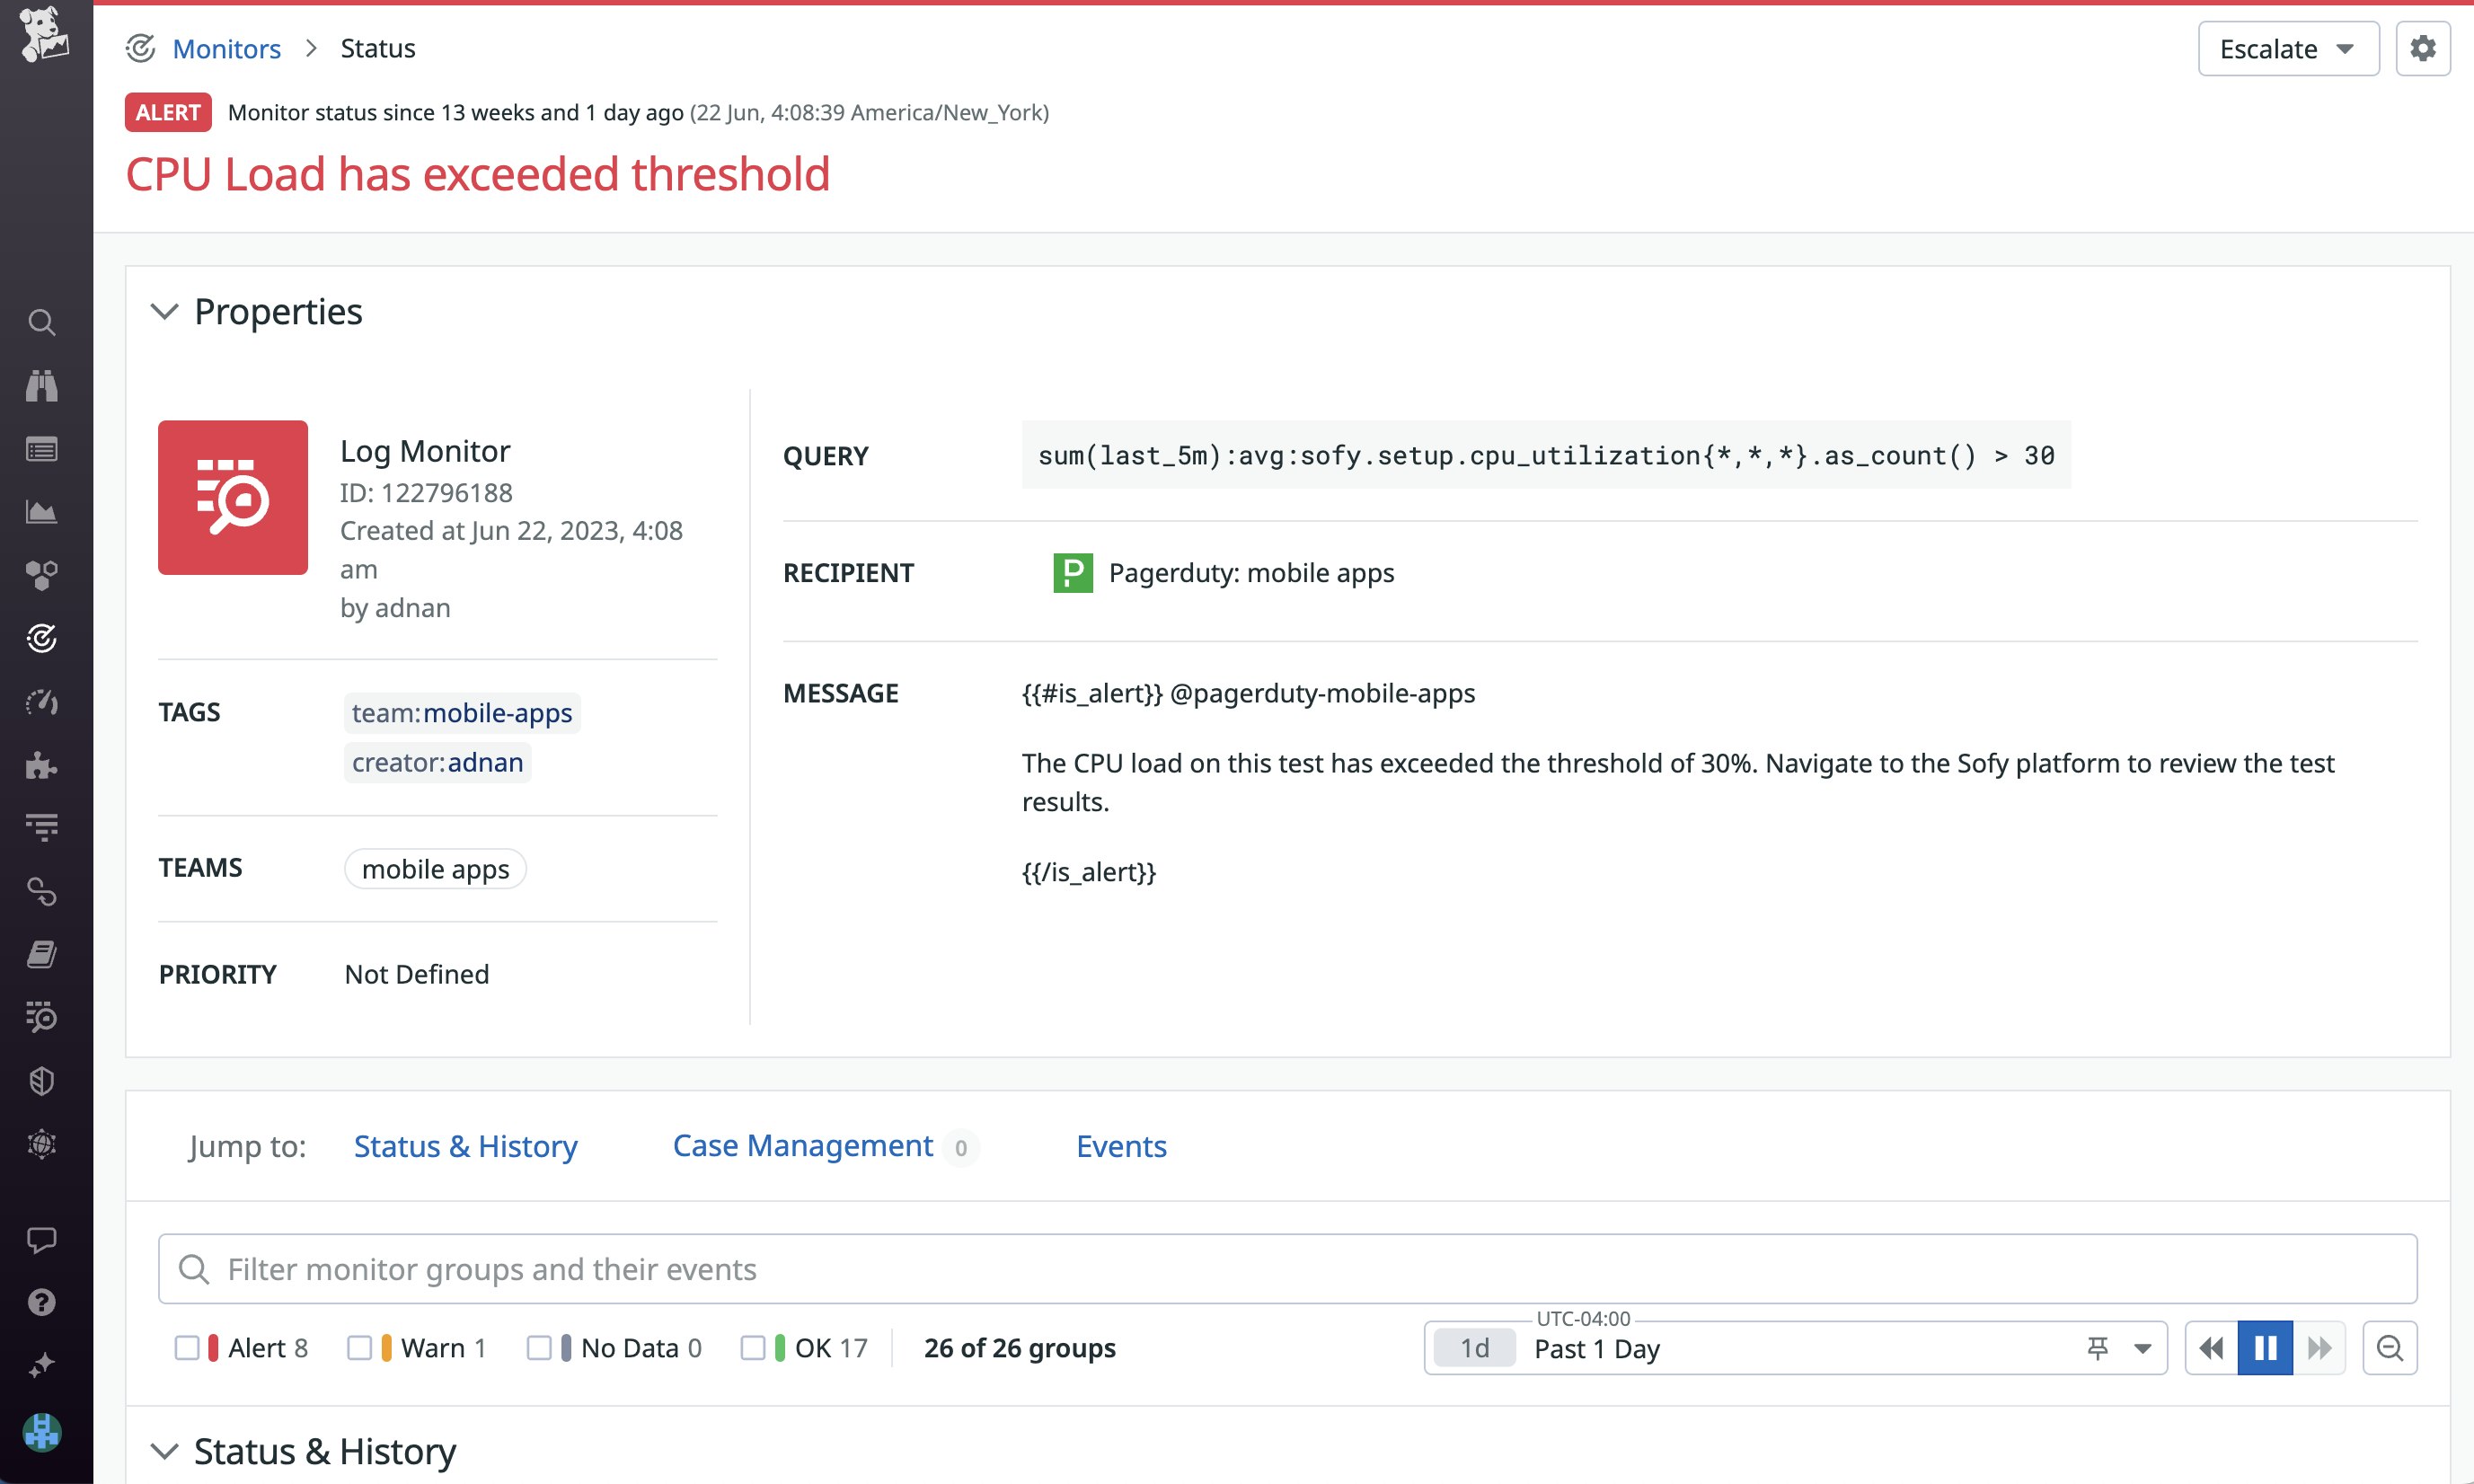Open the Events list icon in sidebar
Viewport: 2474px width, 1484px height.
(x=42, y=449)
